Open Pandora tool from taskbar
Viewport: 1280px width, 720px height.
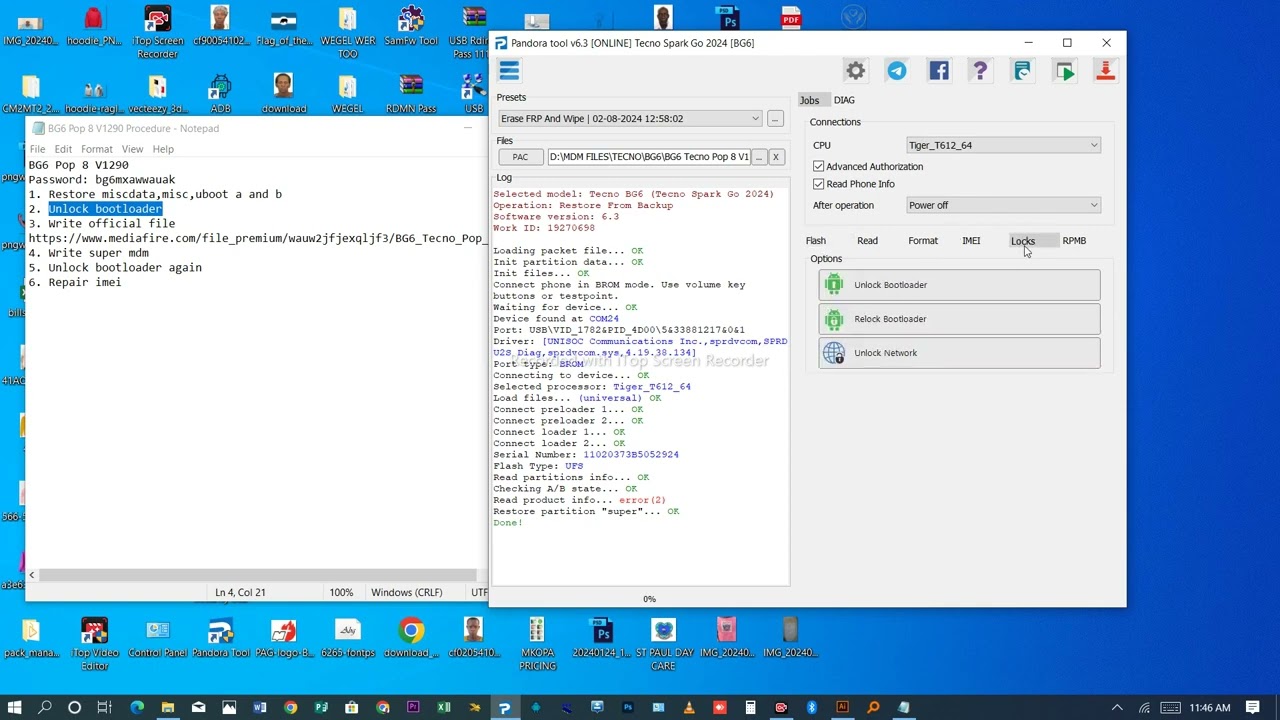[504, 708]
